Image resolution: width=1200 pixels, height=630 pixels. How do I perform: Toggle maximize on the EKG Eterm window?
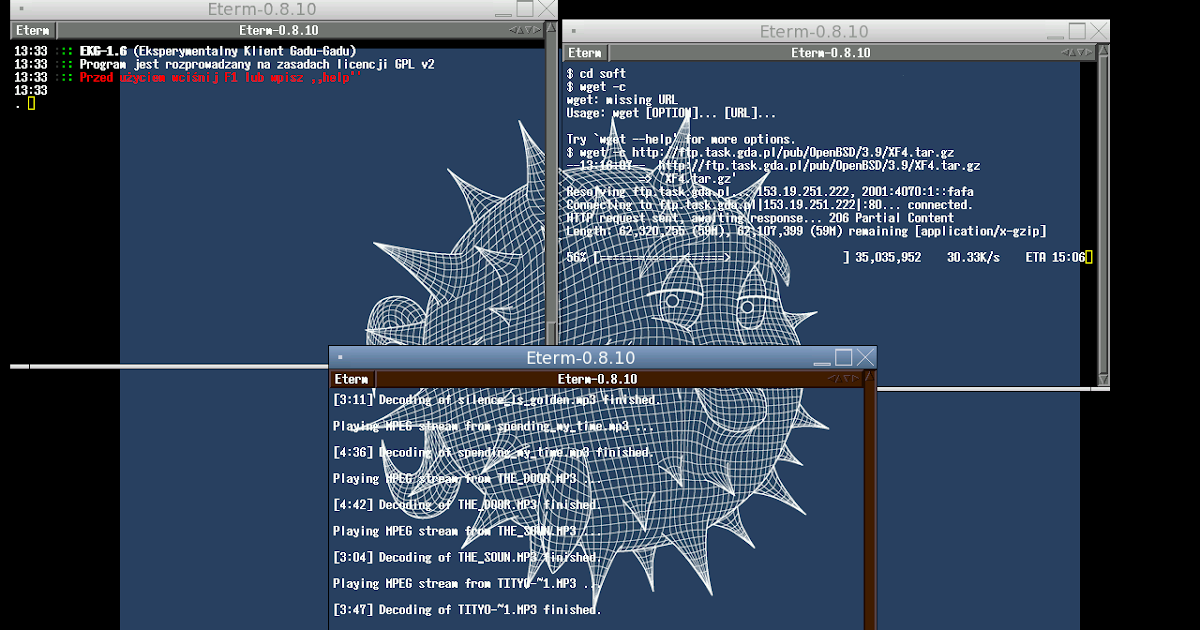tap(525, 8)
